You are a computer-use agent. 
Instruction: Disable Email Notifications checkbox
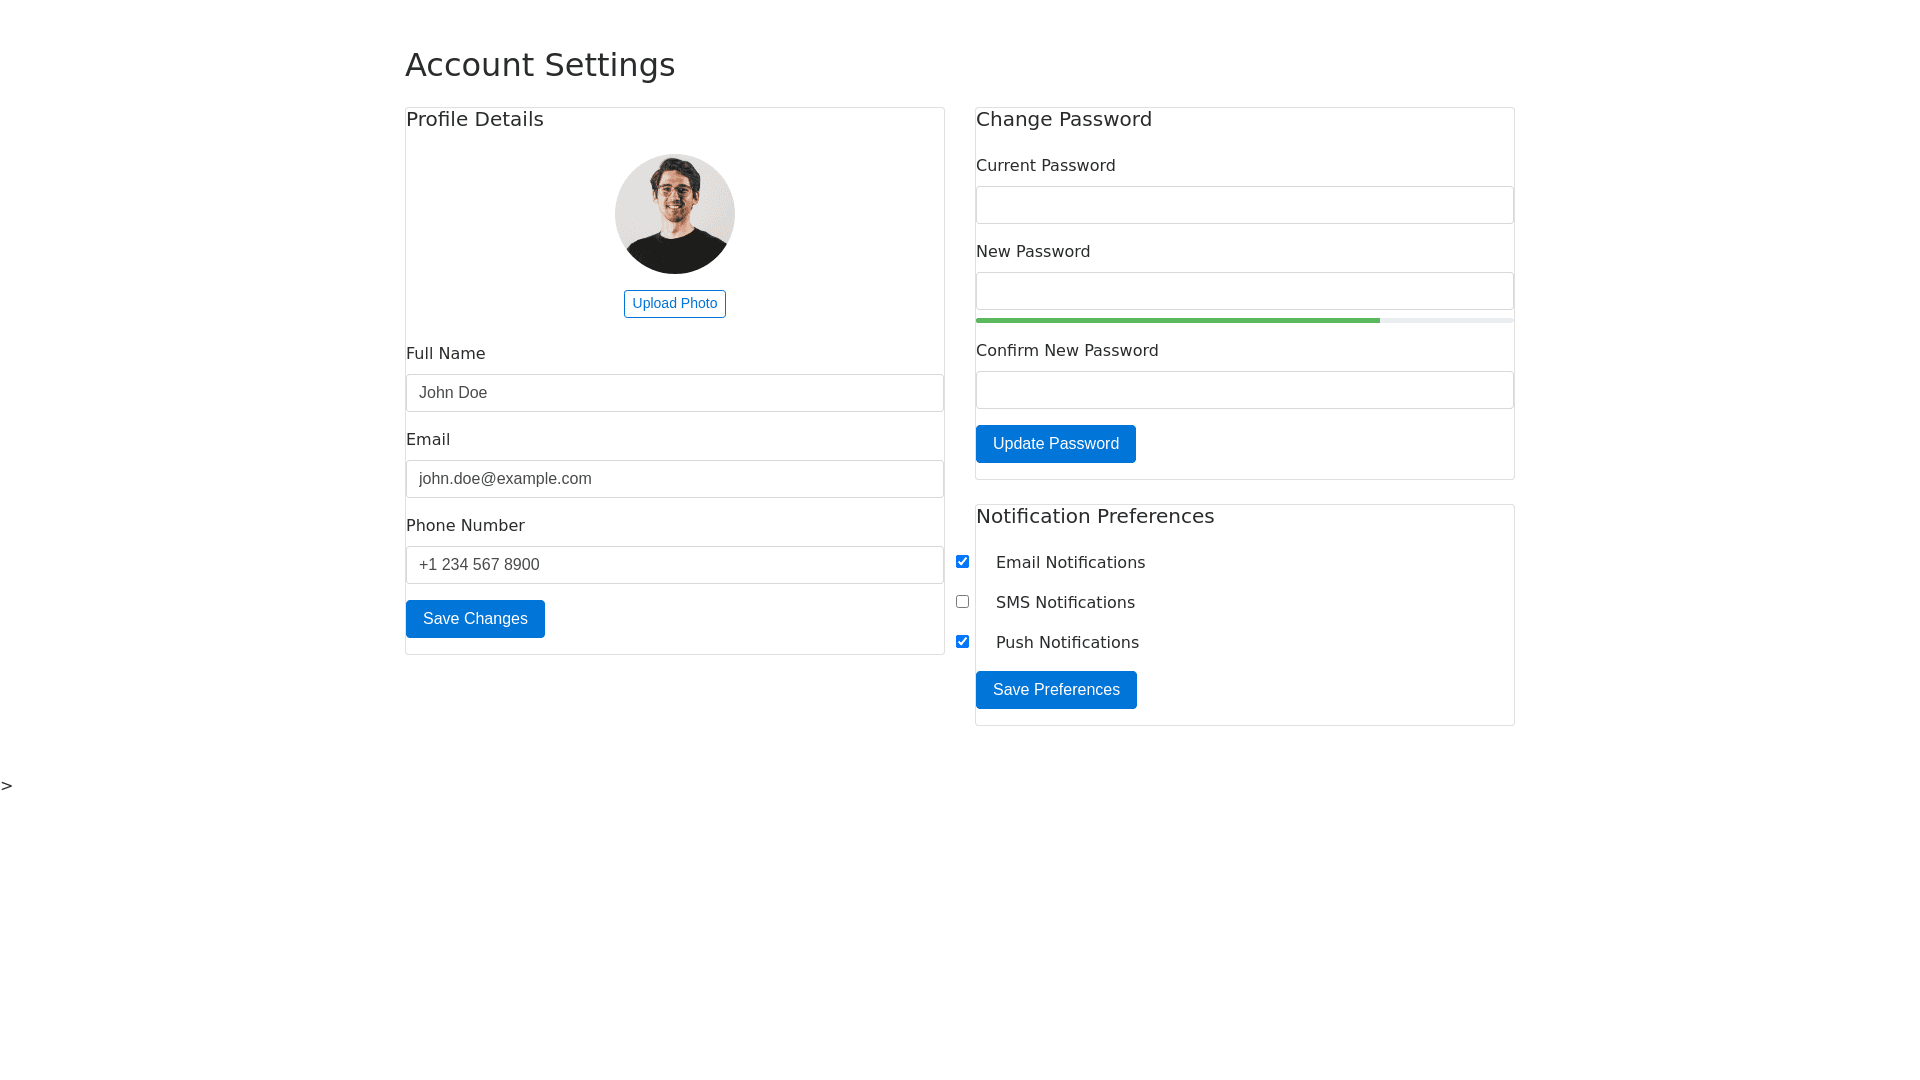click(x=962, y=562)
